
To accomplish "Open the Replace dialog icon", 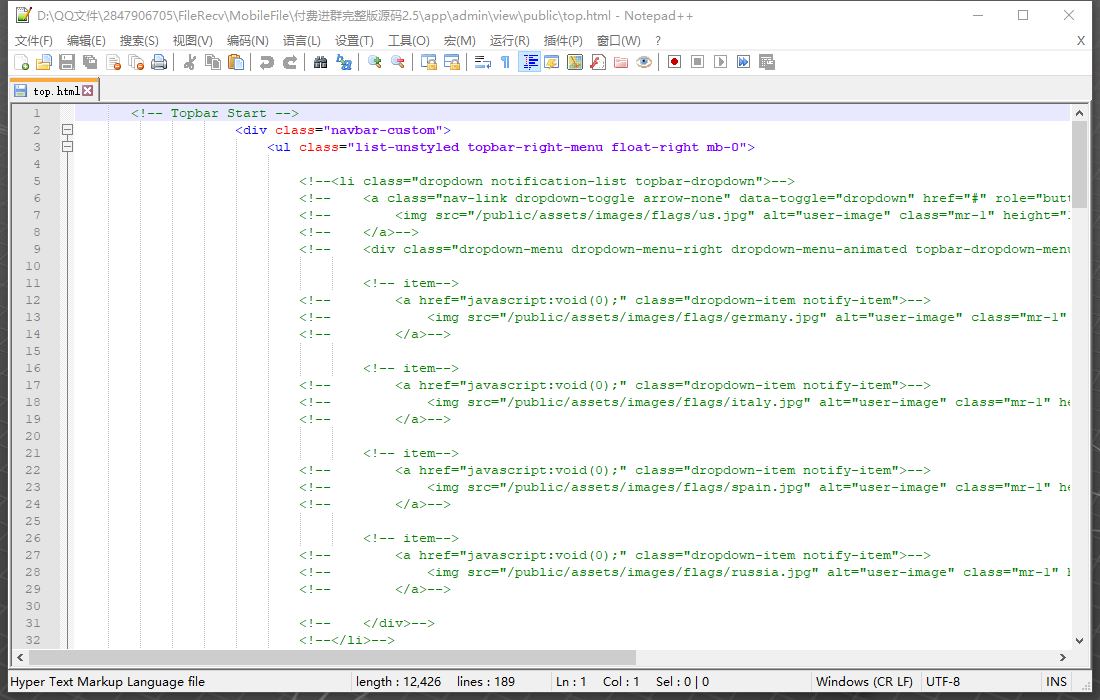I will pyautogui.click(x=344, y=62).
